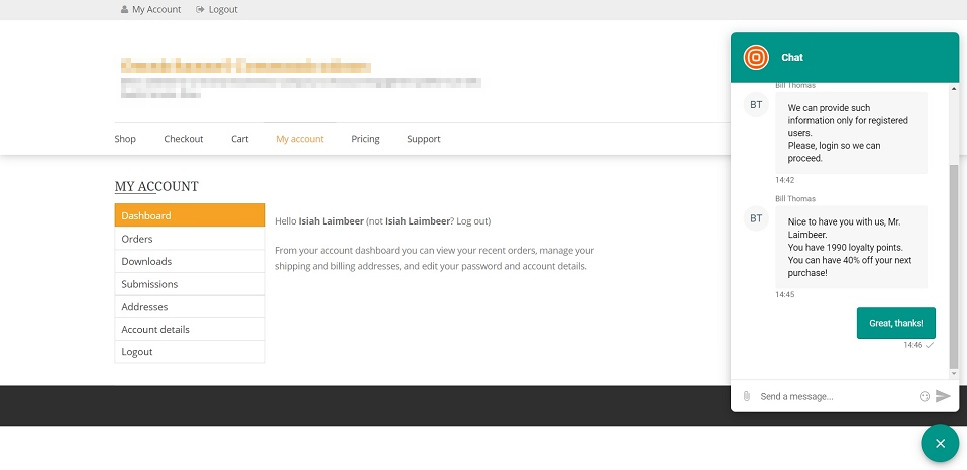Click the BT avatar next to 14:45 message
This screenshot has height=470, width=967.
(x=756, y=218)
